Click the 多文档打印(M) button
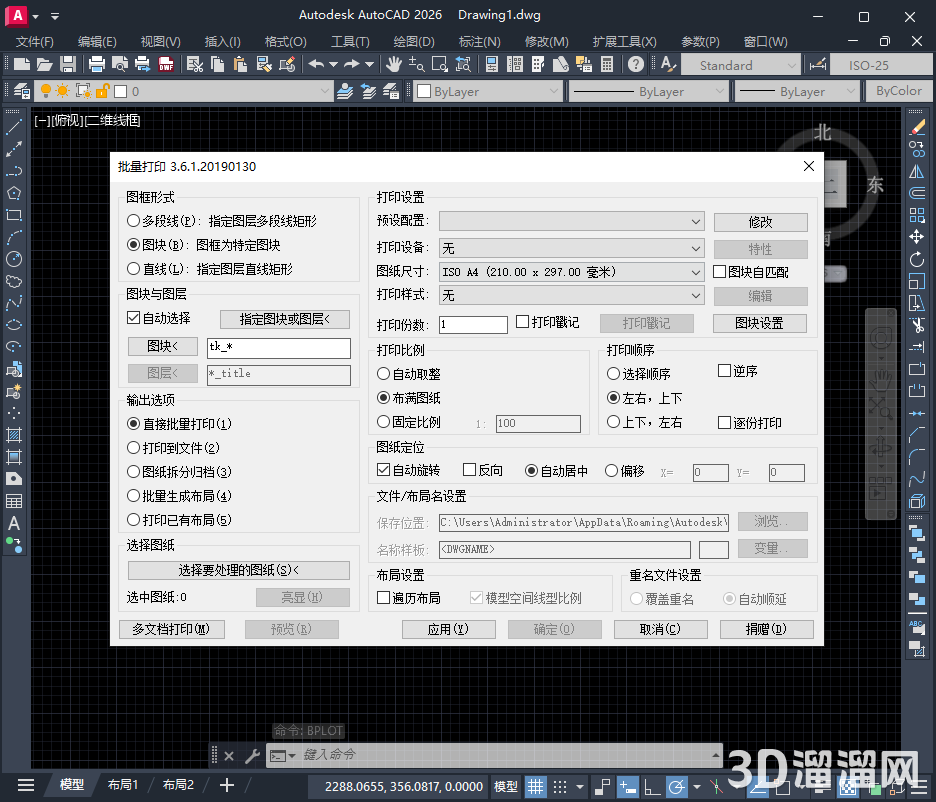This screenshot has width=936, height=802. (x=172, y=629)
